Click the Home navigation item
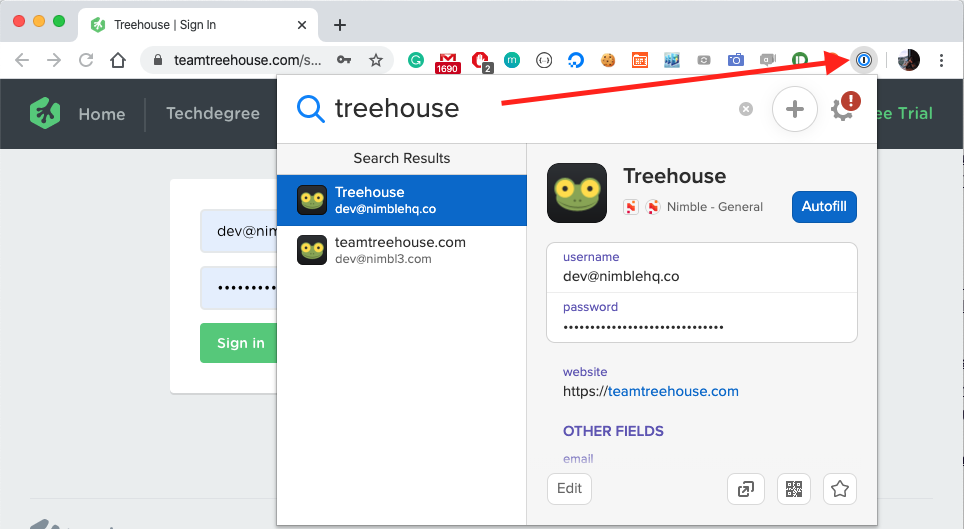The height and width of the screenshot is (529, 964). coord(101,114)
